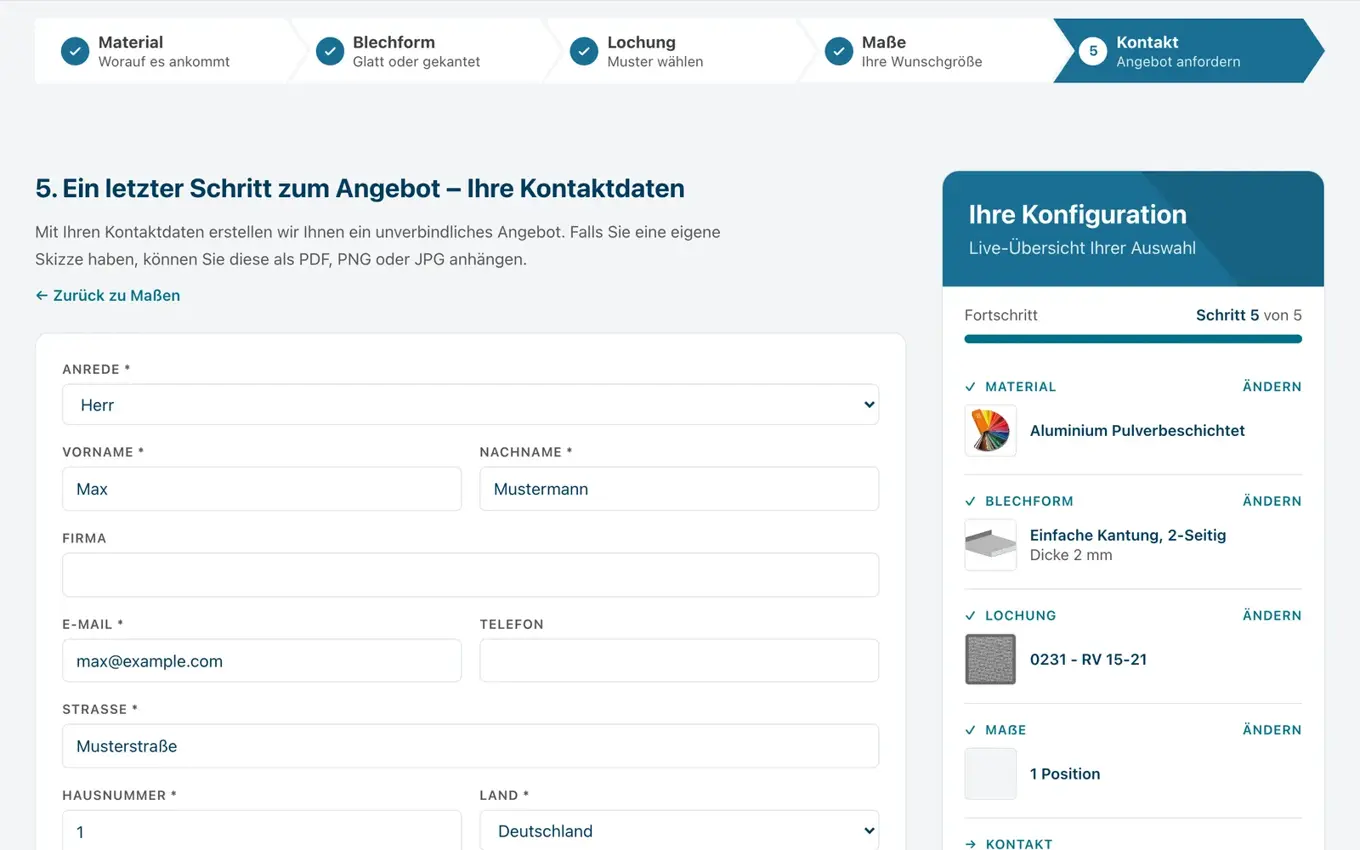
Task: Focus the Nachname field containing Mustermann
Action: [x=679, y=489]
